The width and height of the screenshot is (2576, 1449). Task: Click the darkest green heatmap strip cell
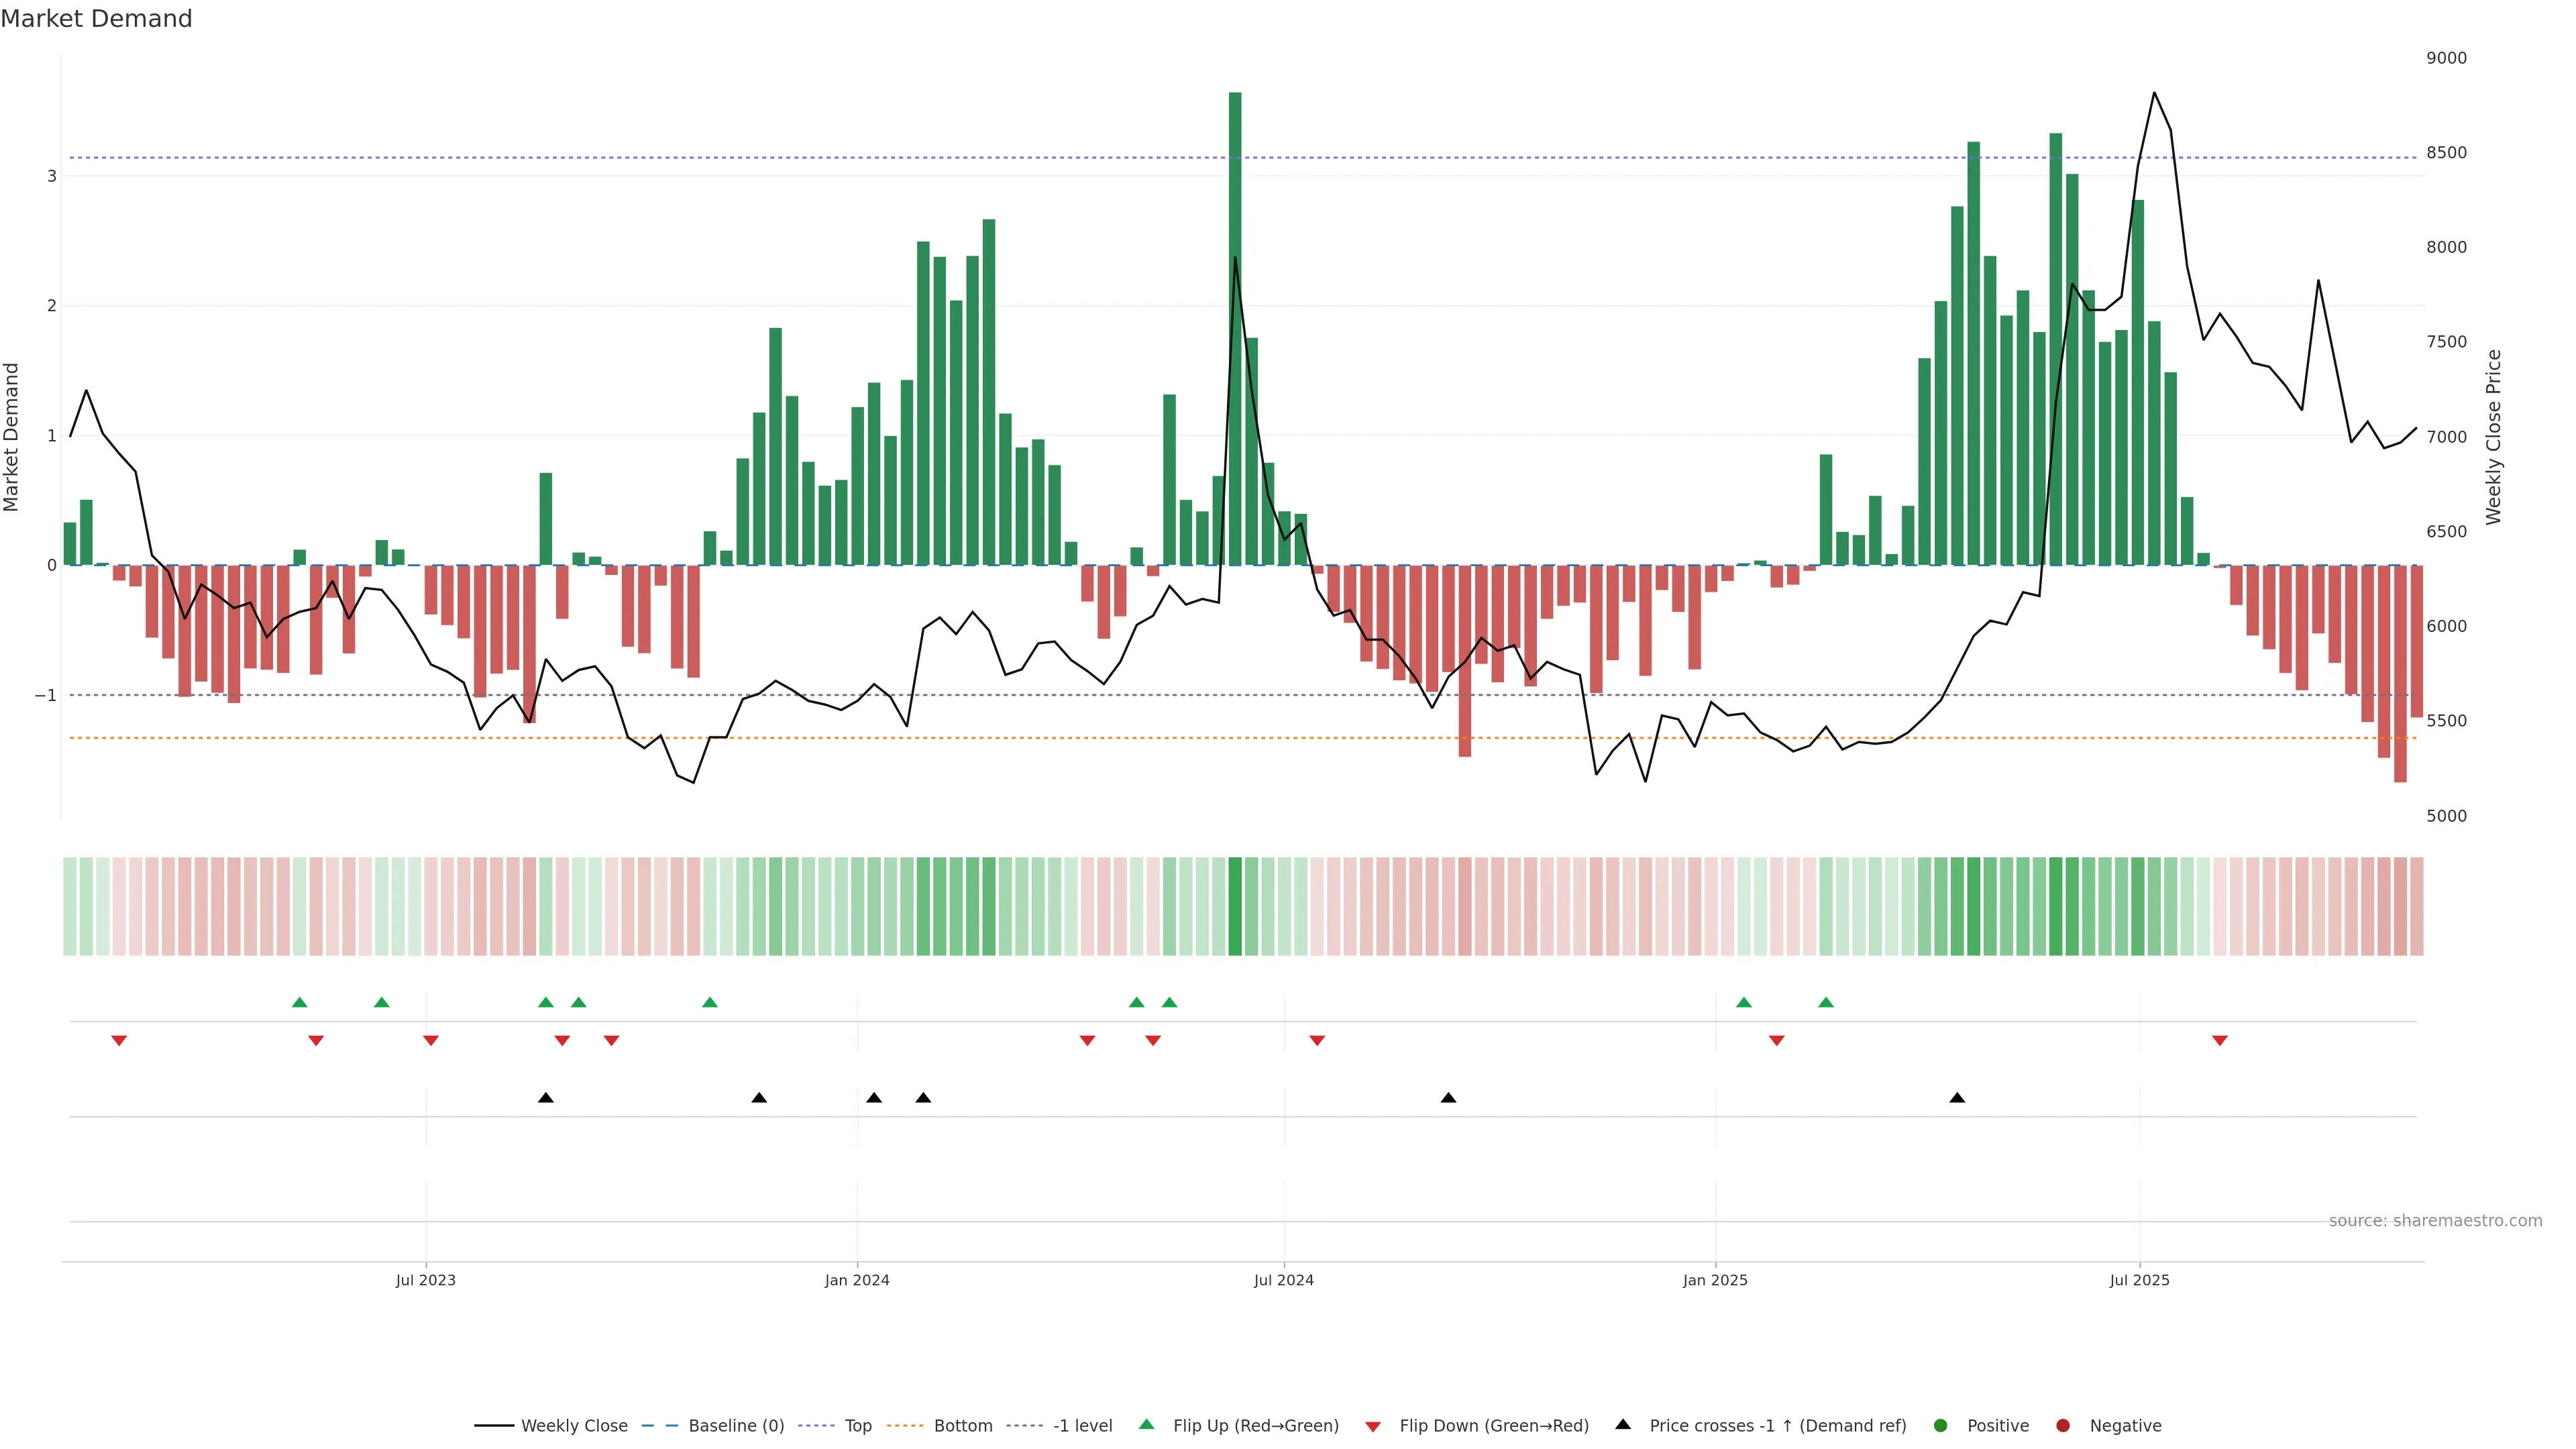click(x=1235, y=906)
